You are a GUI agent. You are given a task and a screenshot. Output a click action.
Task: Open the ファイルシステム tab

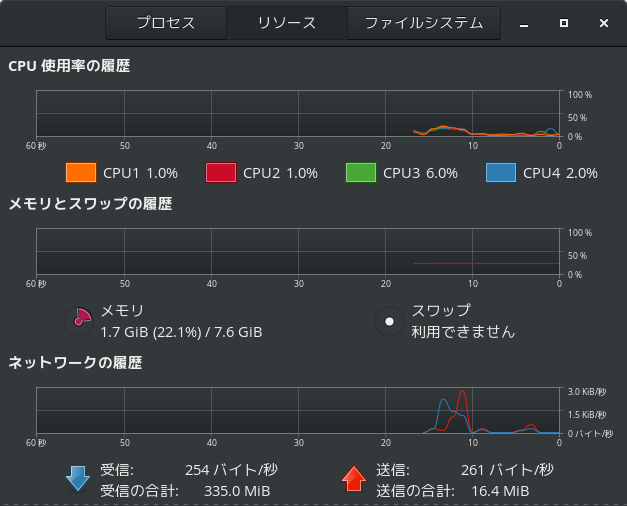[423, 23]
